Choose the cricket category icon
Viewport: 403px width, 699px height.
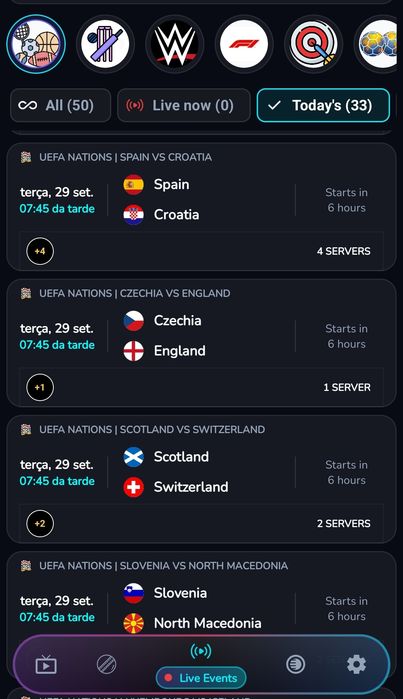105,44
